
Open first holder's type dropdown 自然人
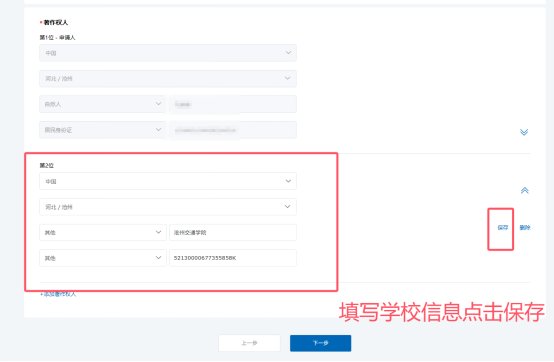tap(102, 104)
